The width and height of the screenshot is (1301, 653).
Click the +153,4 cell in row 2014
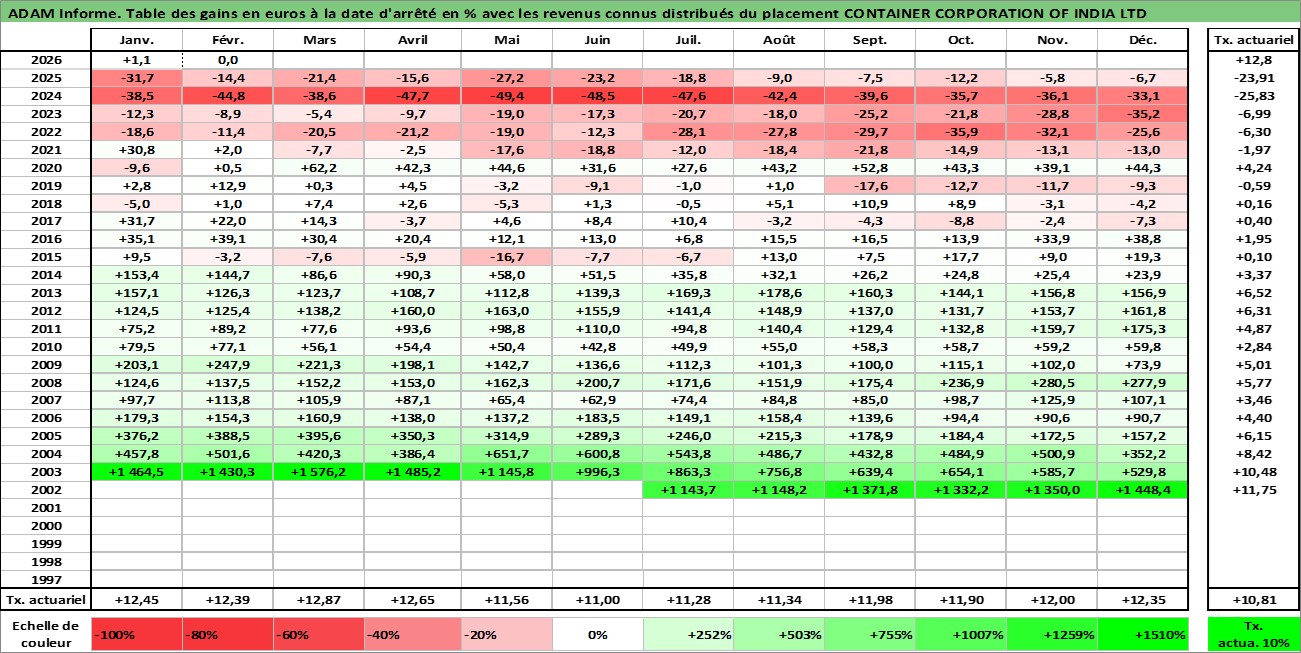tap(136, 275)
